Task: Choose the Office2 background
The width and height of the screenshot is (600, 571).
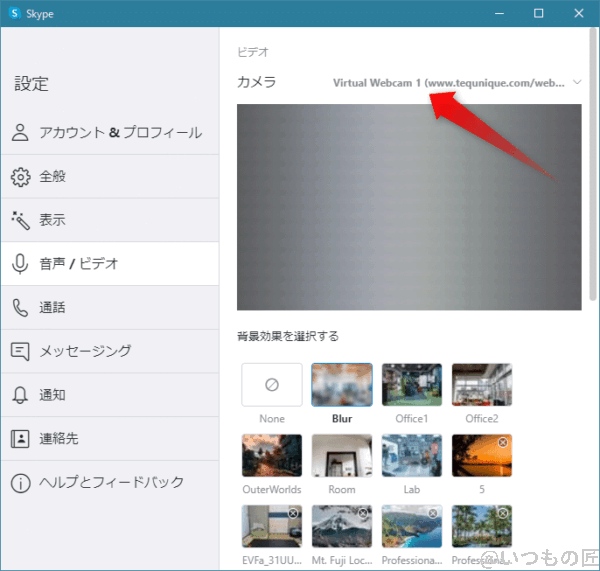Action: coord(482,385)
